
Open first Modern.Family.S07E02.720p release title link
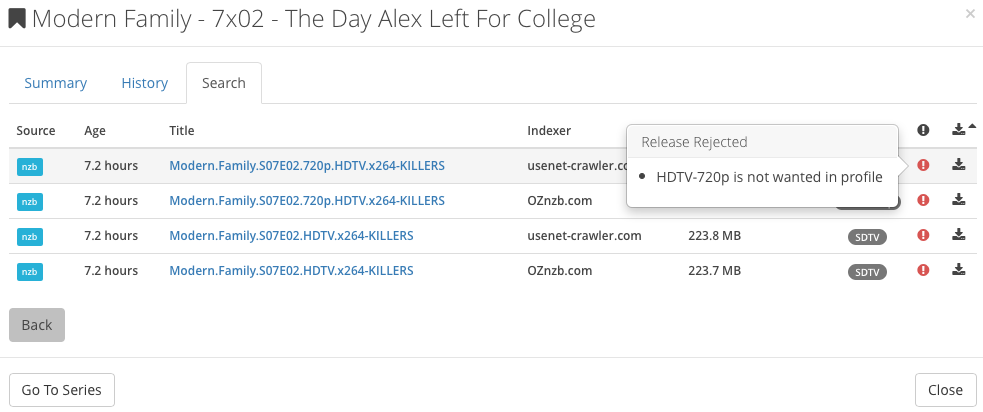click(x=306, y=165)
